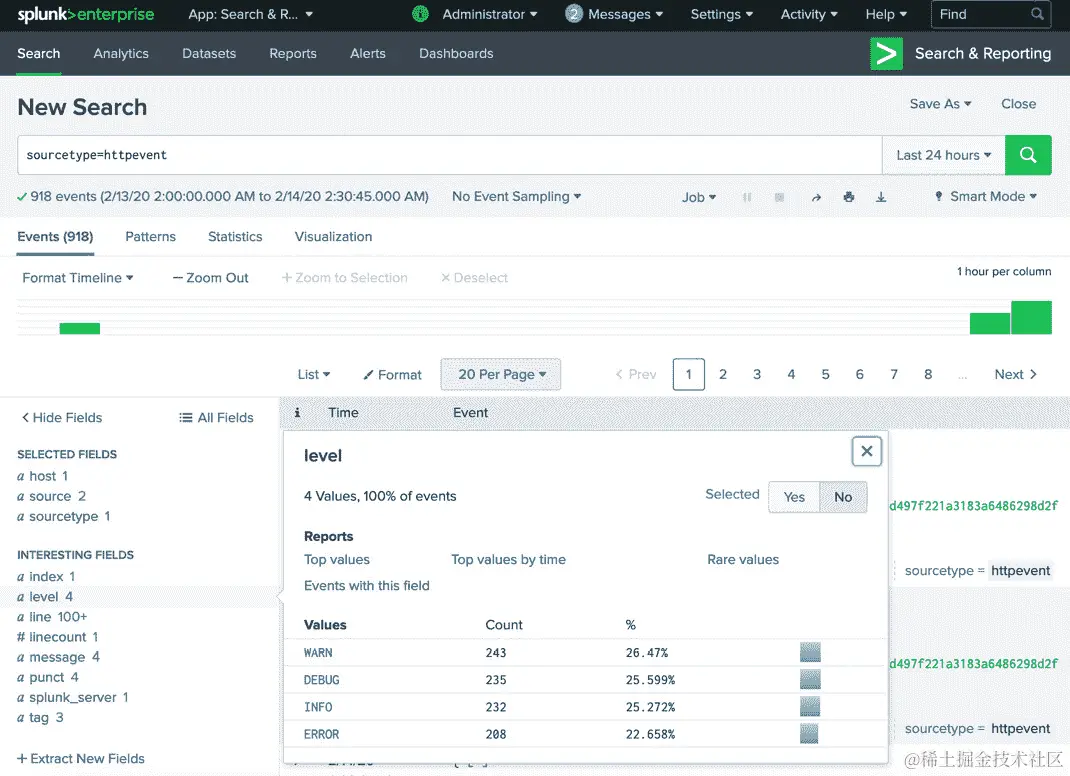Open the Job dropdown
This screenshot has width=1070, height=776.
tap(699, 197)
